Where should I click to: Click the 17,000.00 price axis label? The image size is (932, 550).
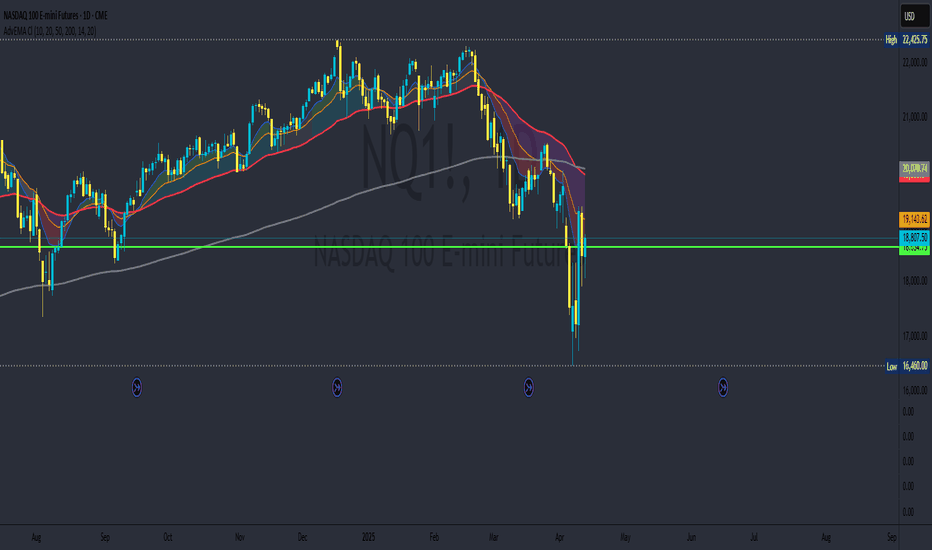pyautogui.click(x=914, y=336)
